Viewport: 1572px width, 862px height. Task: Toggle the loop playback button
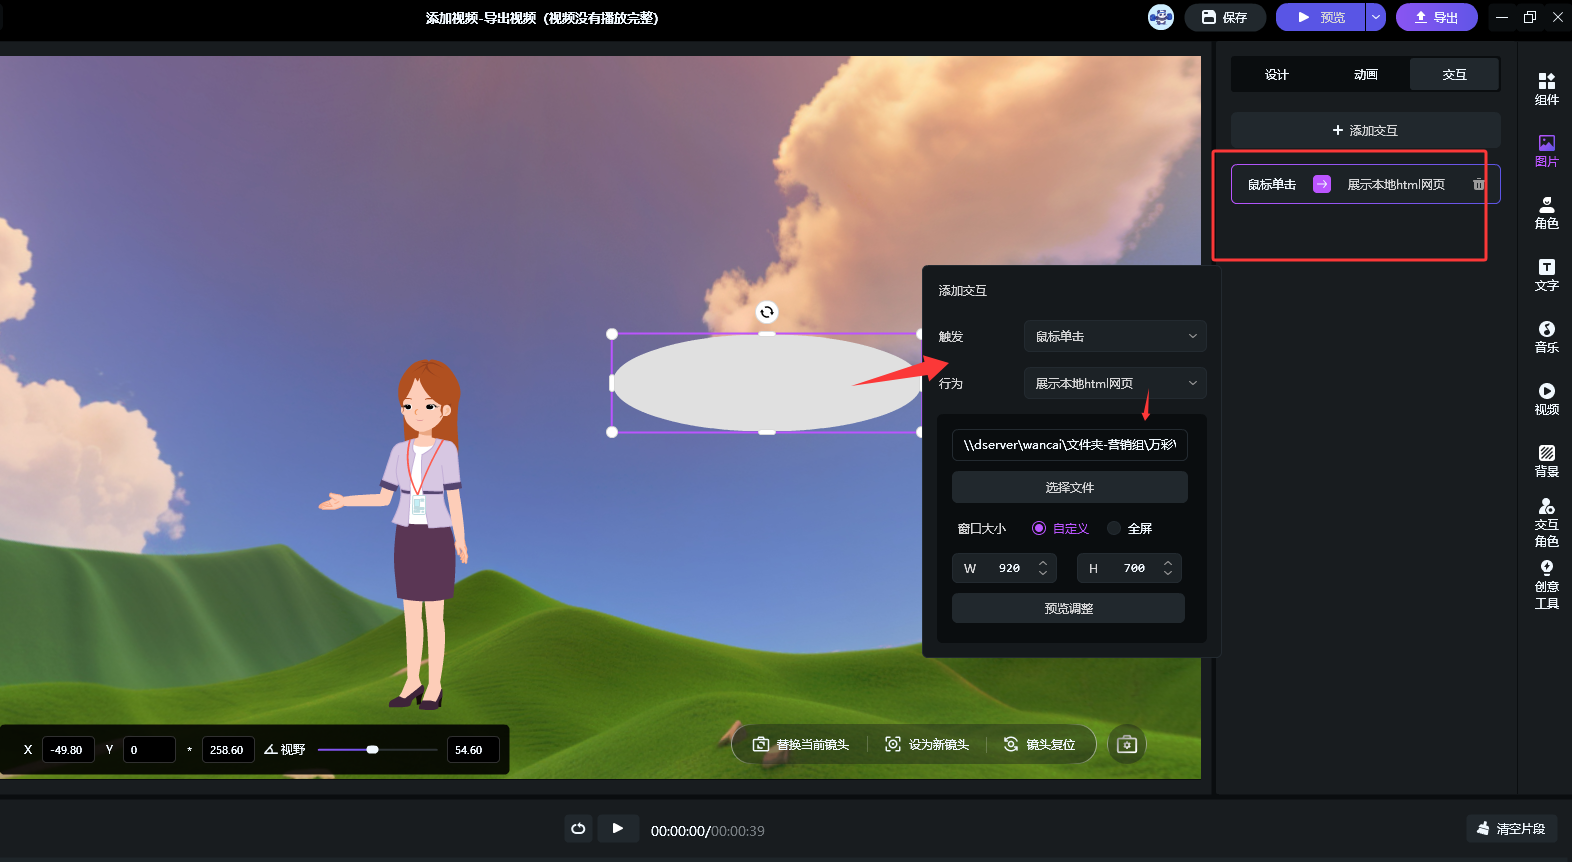pos(578,829)
